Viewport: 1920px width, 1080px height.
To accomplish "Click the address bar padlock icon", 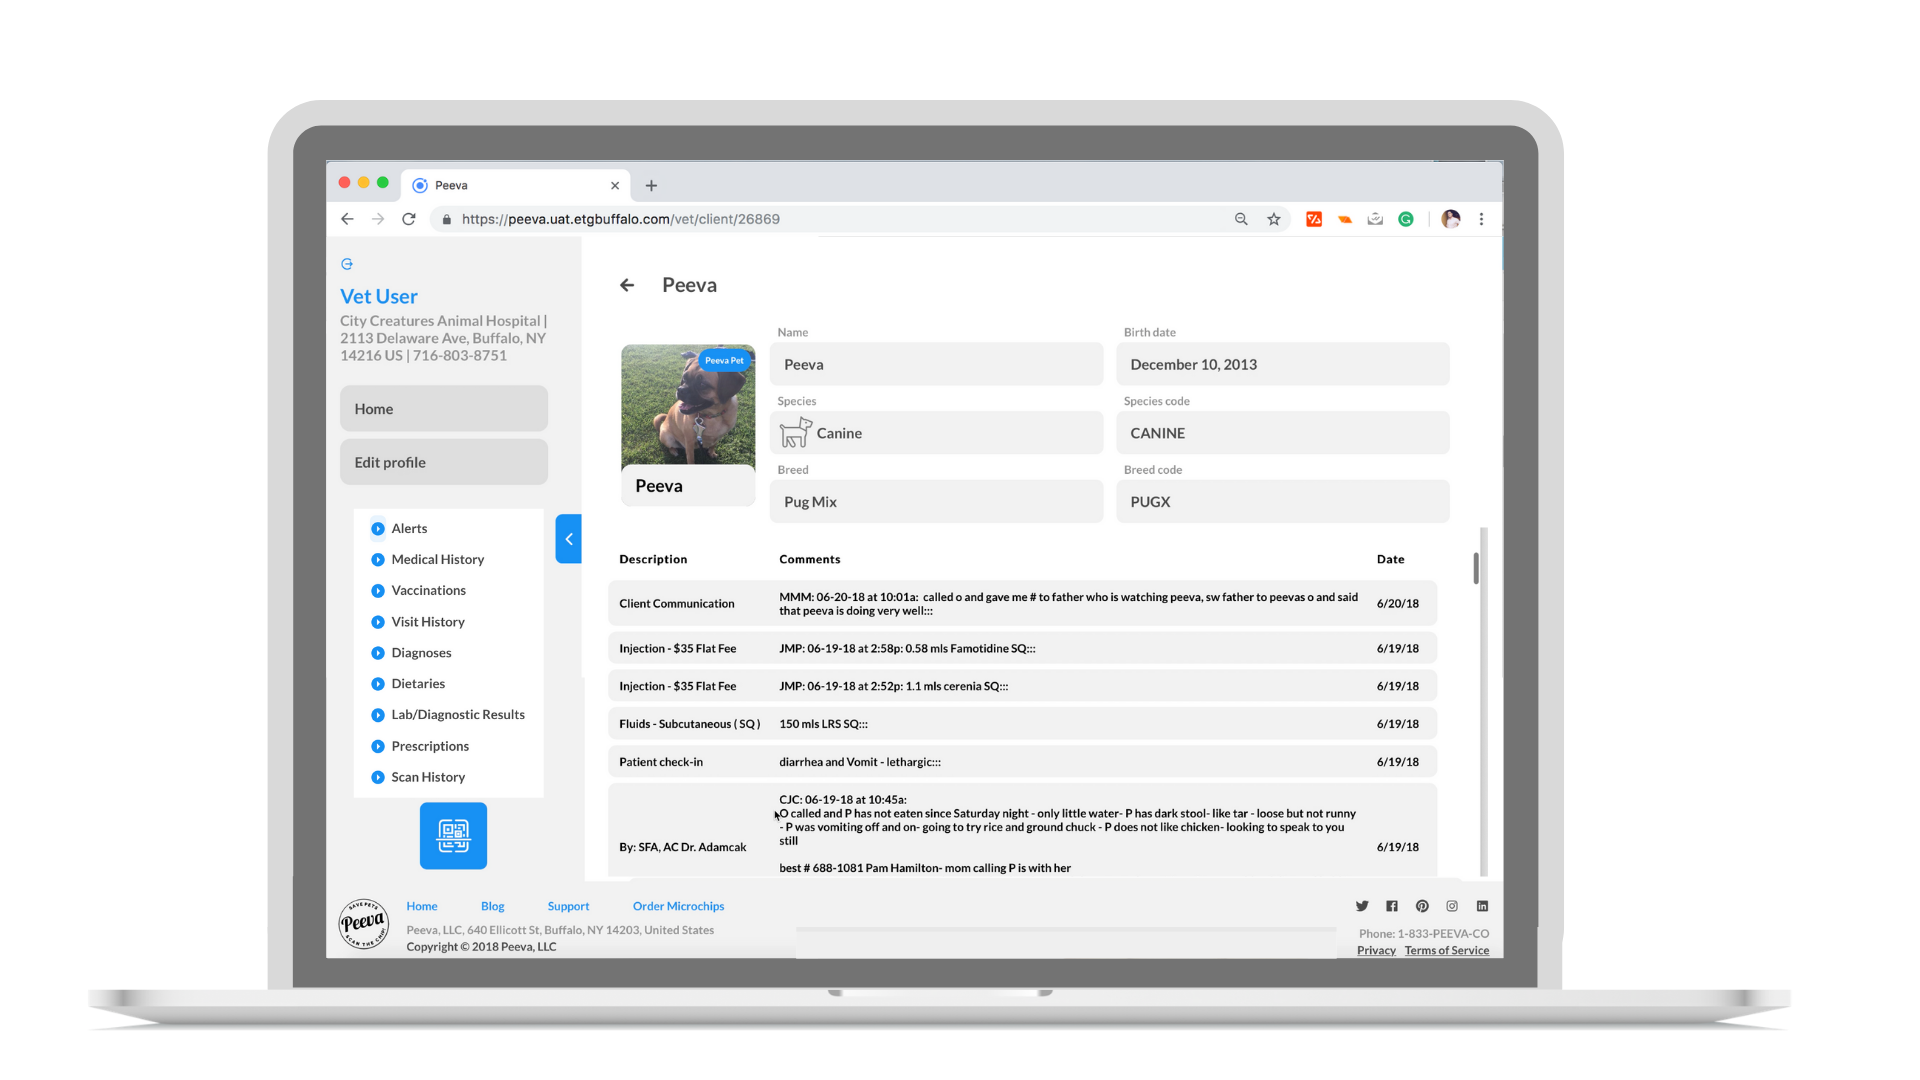I will click(x=447, y=220).
